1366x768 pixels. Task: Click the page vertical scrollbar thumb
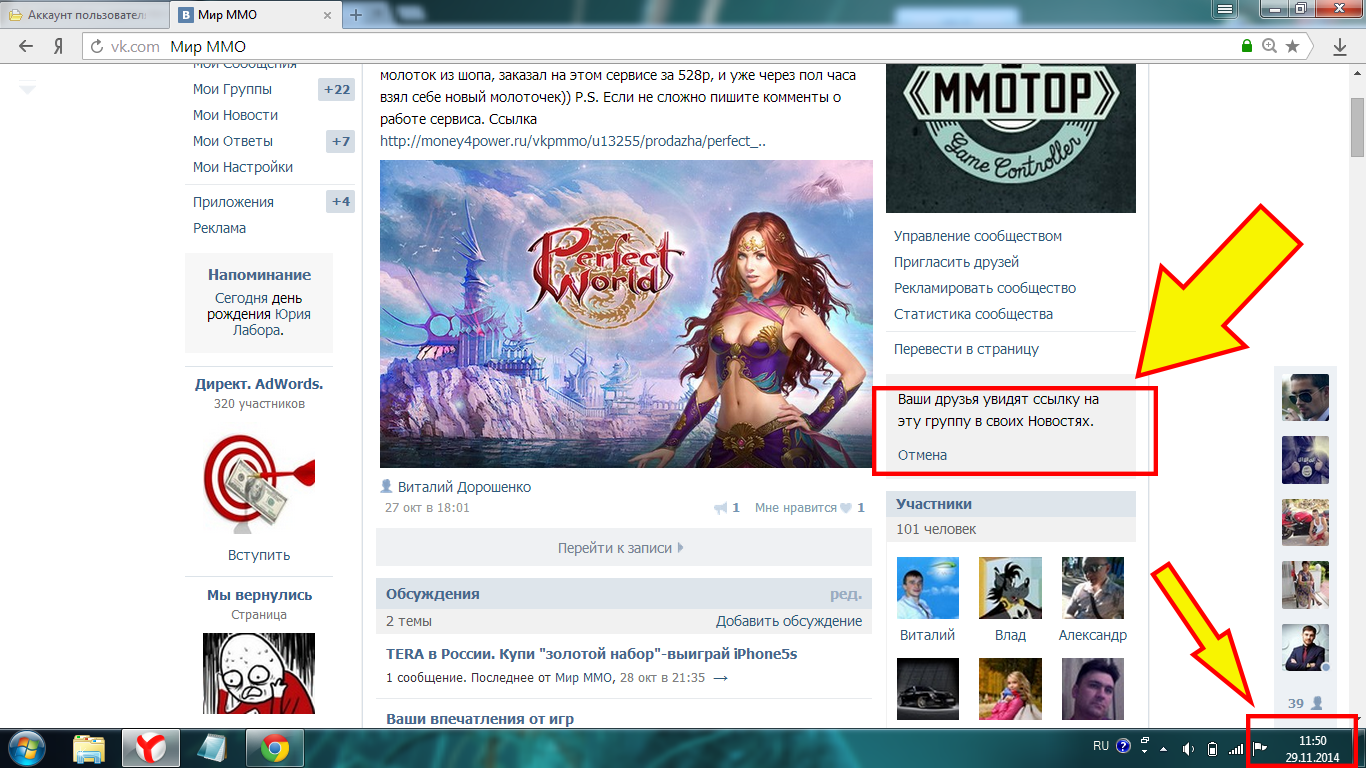pyautogui.click(x=1357, y=127)
